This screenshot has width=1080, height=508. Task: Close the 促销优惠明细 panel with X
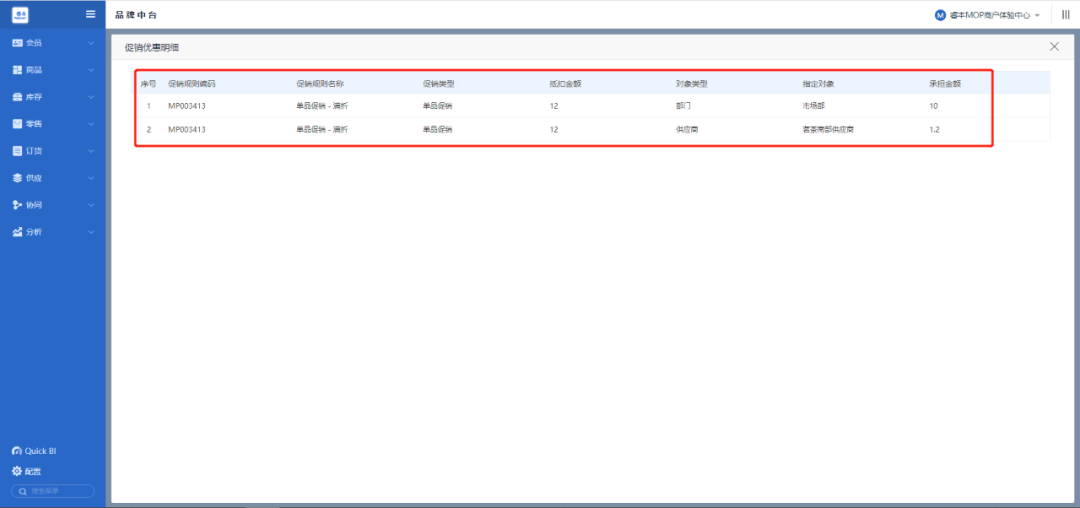(x=1054, y=47)
